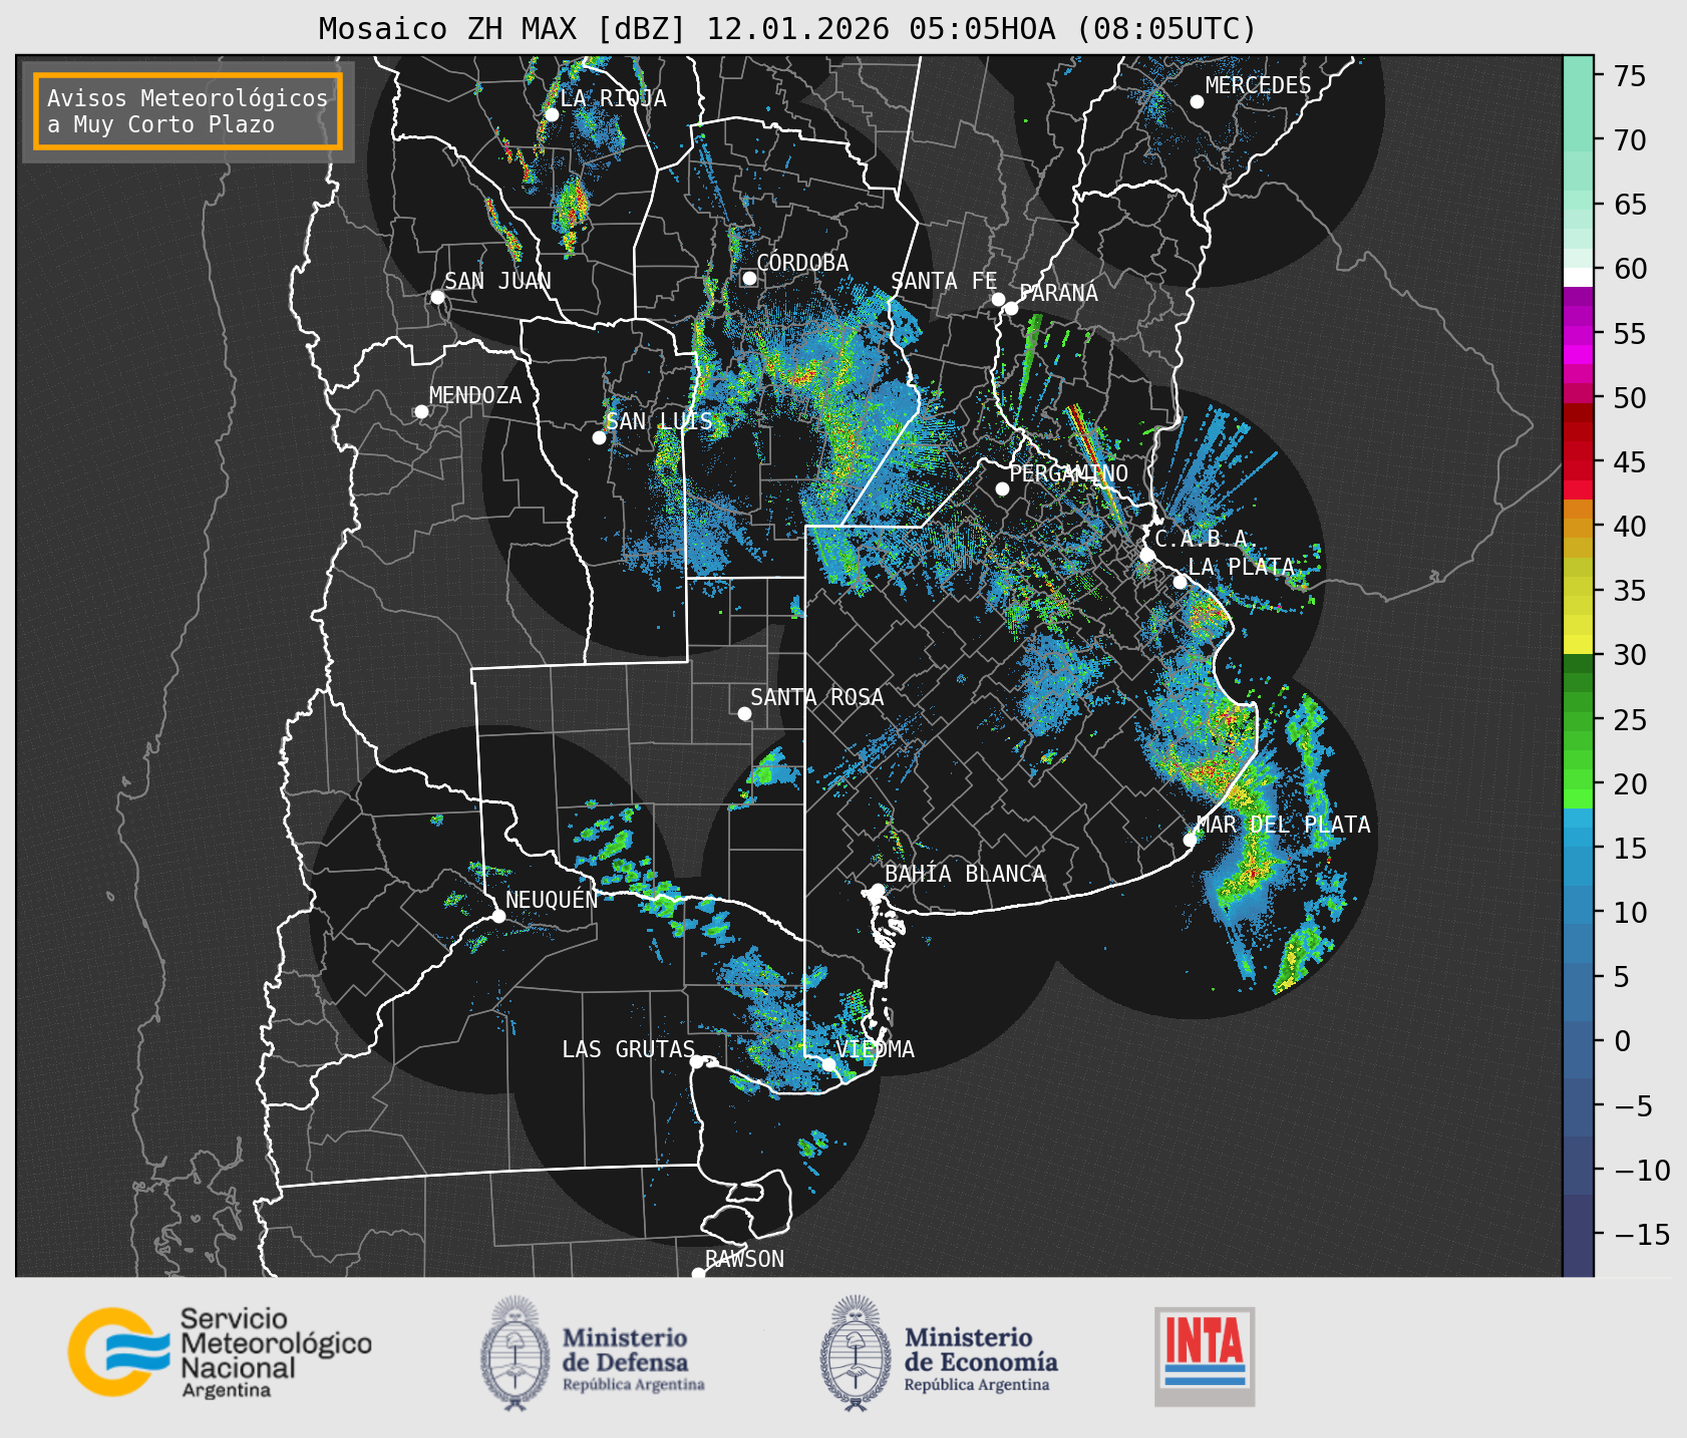The image size is (1687, 1438).
Task: Open Avisos Meteorológicos a Muy Corto Plazo
Action: click(188, 111)
